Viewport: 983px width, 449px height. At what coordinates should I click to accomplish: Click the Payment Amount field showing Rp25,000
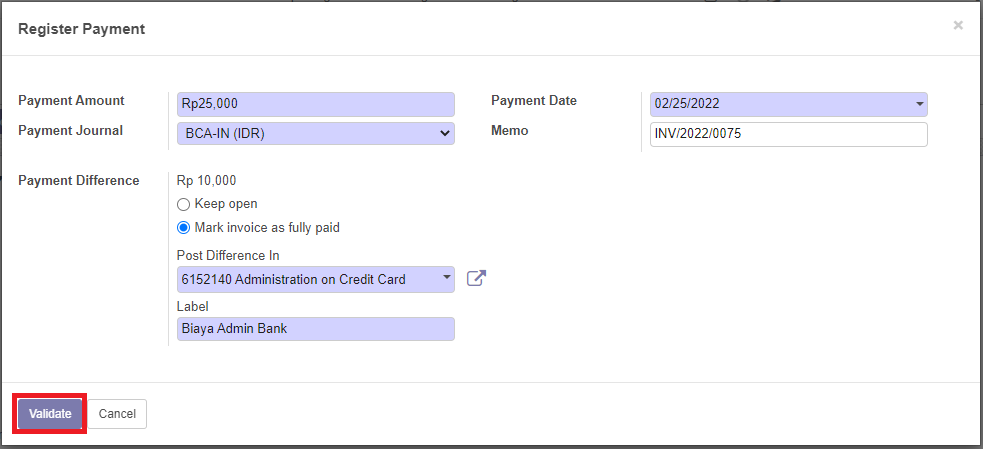click(315, 104)
